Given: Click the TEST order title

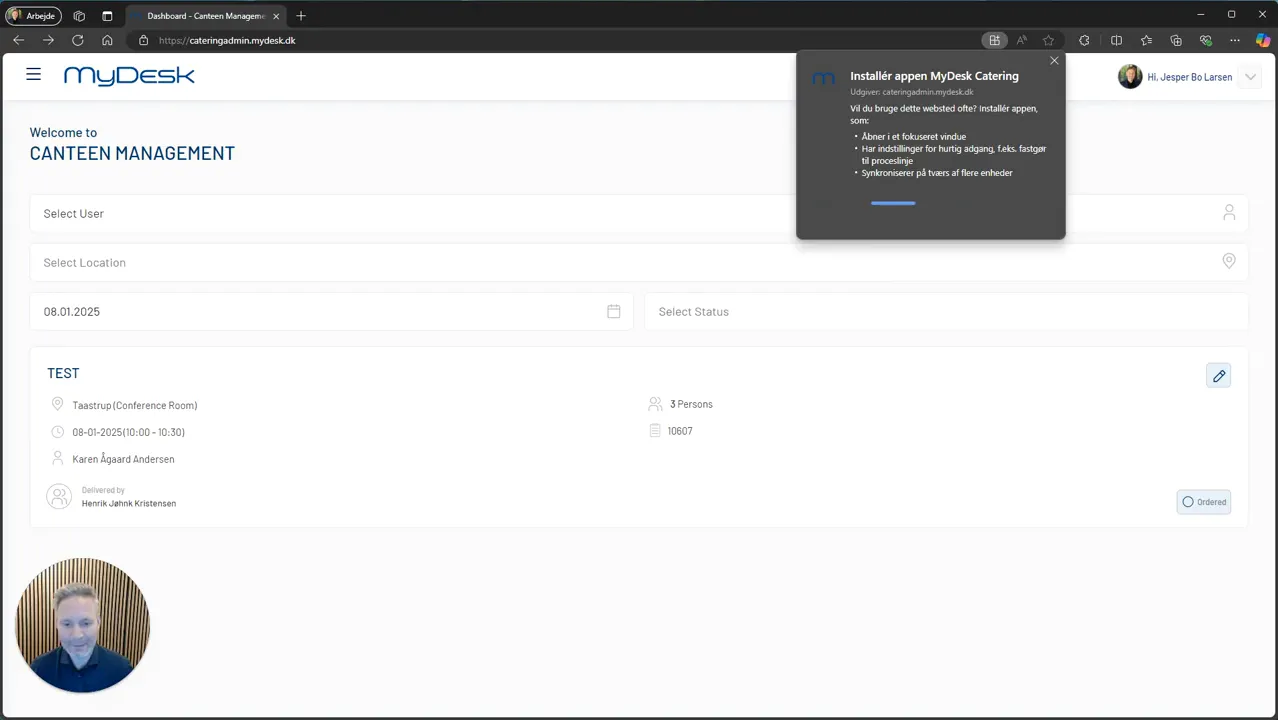Looking at the screenshot, I should 63,373.
